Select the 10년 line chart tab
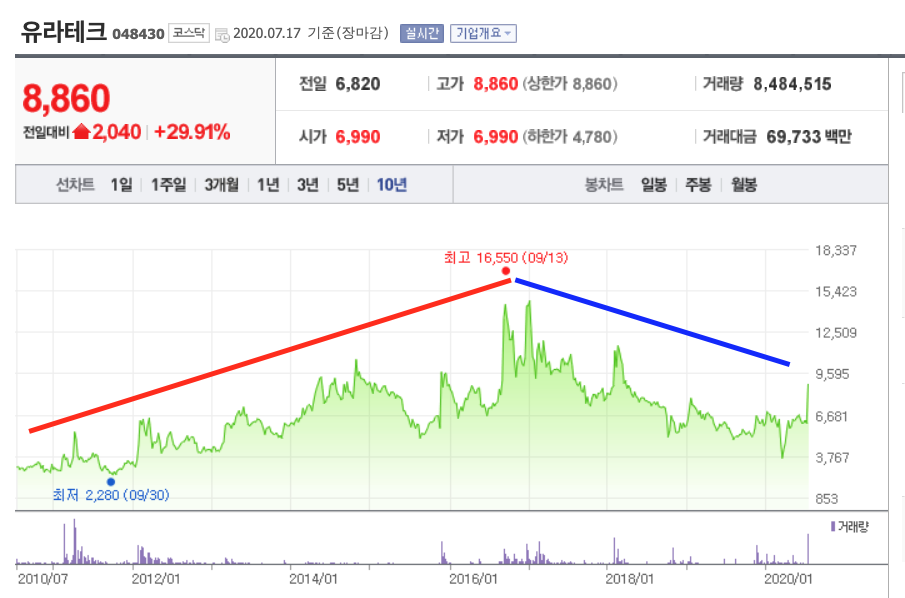 point(392,185)
